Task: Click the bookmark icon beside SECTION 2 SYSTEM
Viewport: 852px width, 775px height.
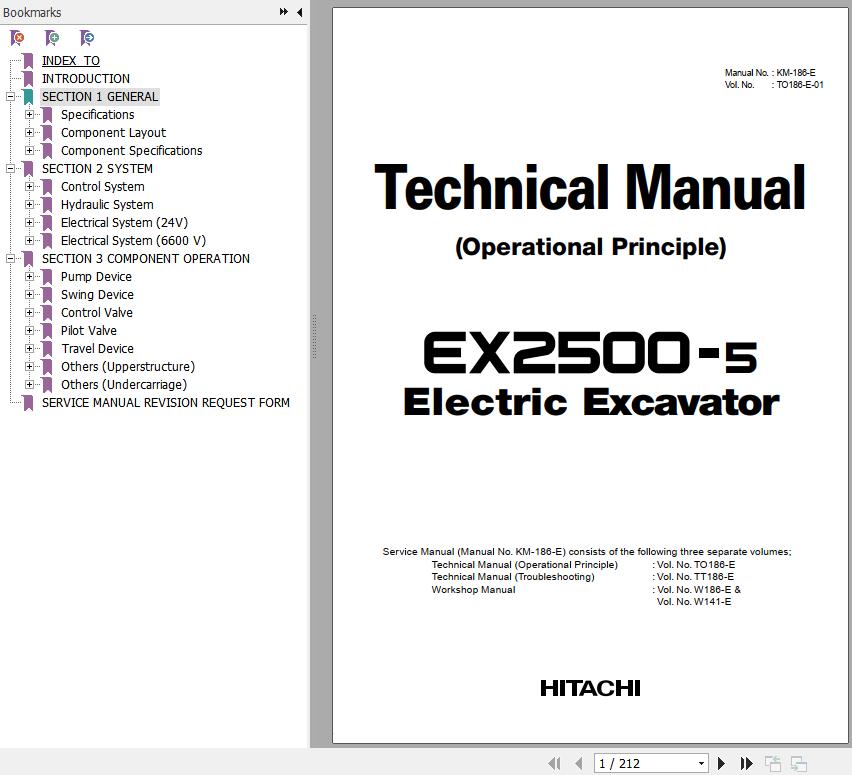Action: [28, 169]
